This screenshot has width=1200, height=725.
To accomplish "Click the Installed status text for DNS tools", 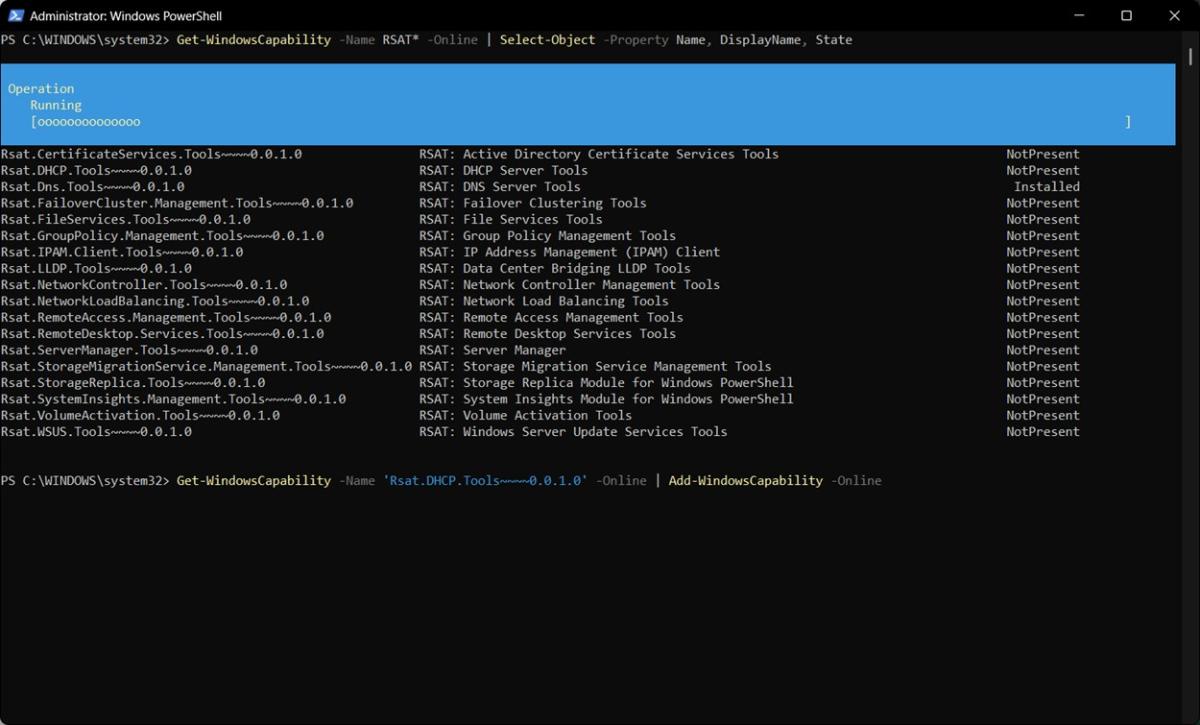I will 1046,186.
